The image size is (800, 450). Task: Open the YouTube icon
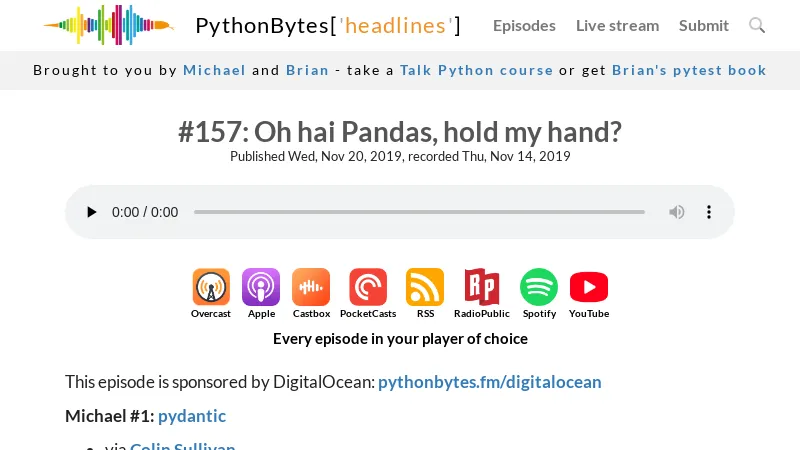coord(589,287)
